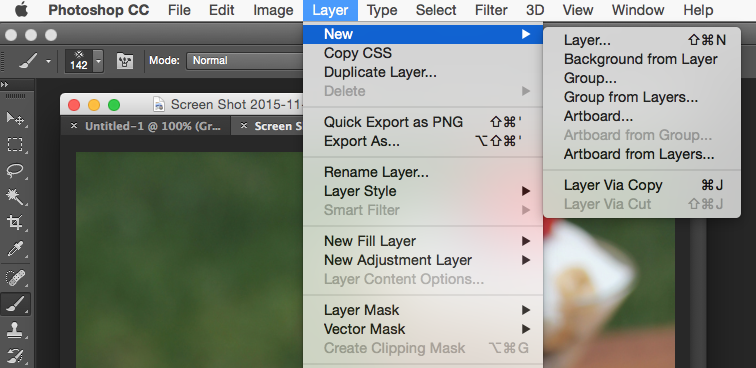The height and width of the screenshot is (368, 756).
Task: Choose Duplicate Layer...
Action: (x=423, y=72)
